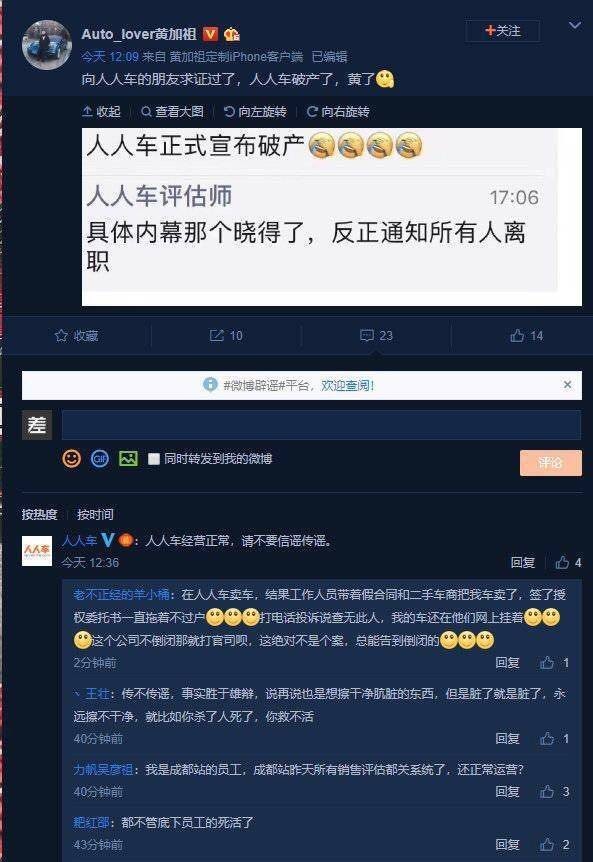This screenshot has height=862, width=593.
Task: Sort comments by 按时间 tab
Action: tap(95, 515)
